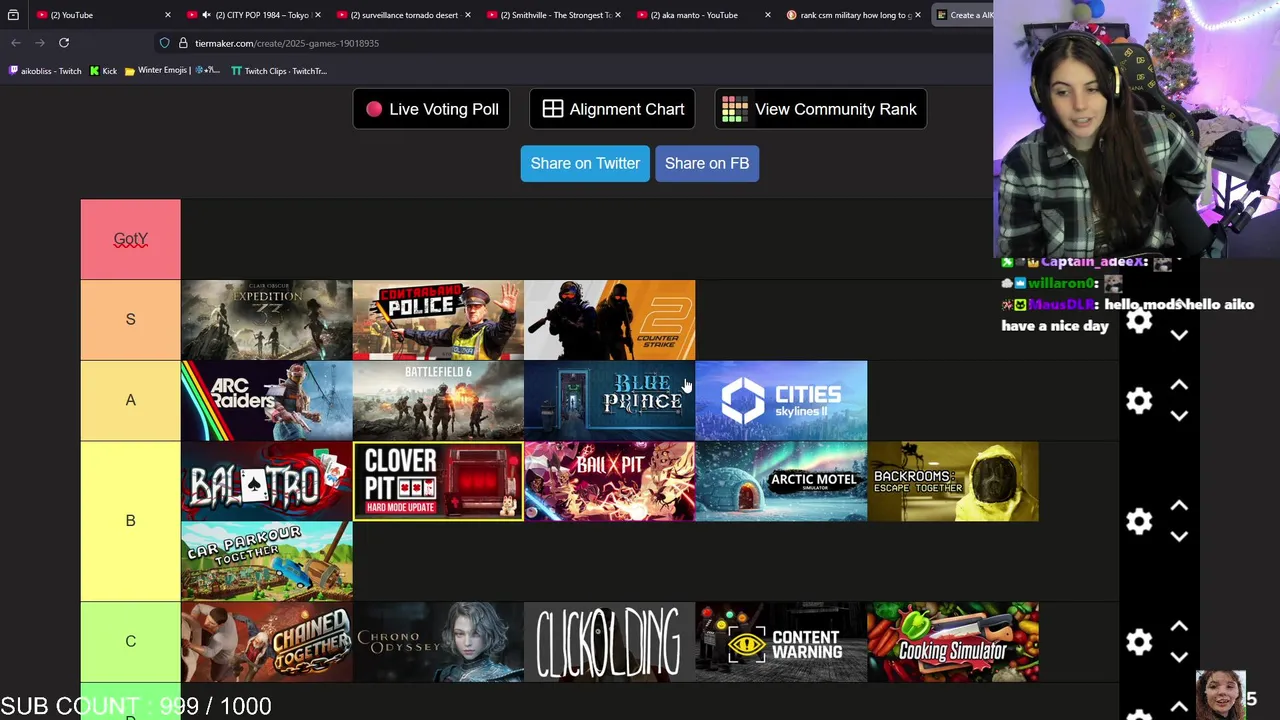
Task: Click the green C tier label
Action: point(131,642)
